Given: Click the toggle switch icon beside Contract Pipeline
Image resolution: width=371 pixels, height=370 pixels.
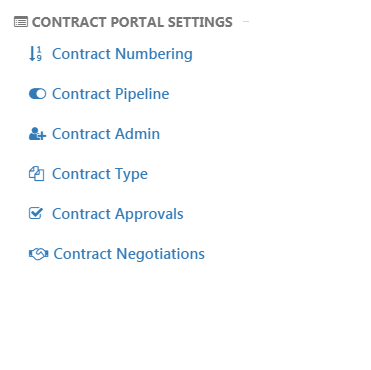Looking at the screenshot, I should coord(37,94).
